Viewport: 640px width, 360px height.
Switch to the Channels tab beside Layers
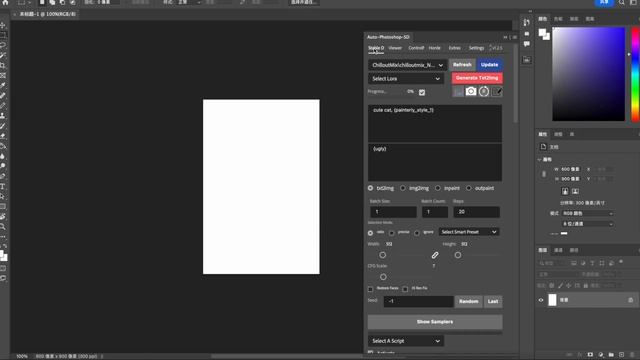(558, 250)
